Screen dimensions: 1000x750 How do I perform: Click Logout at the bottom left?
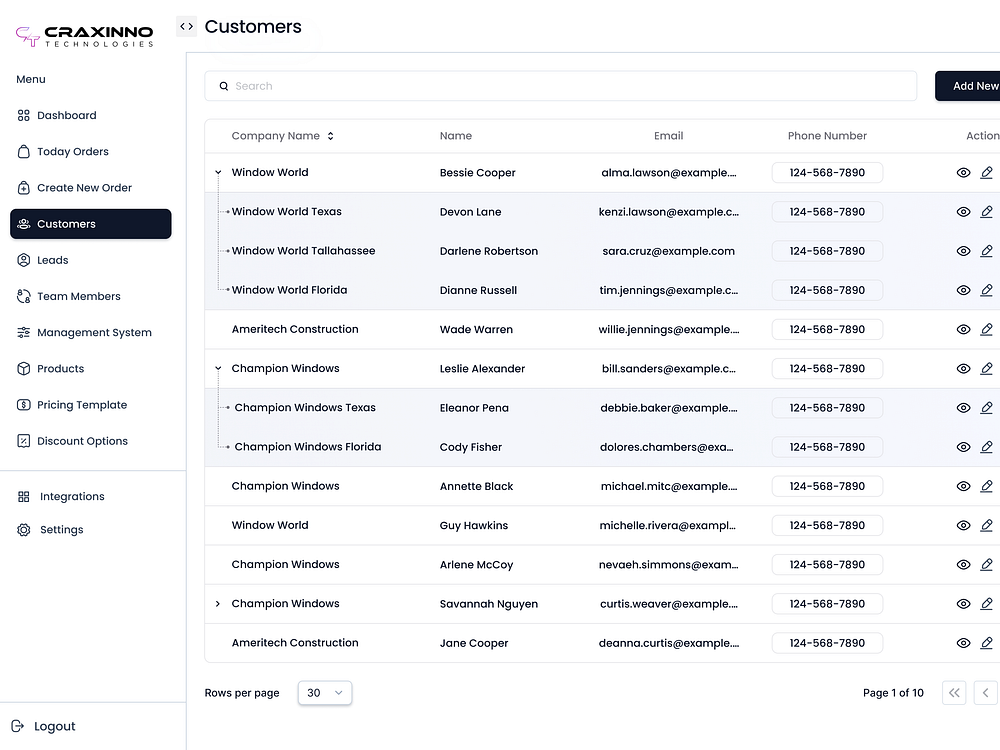[46, 726]
